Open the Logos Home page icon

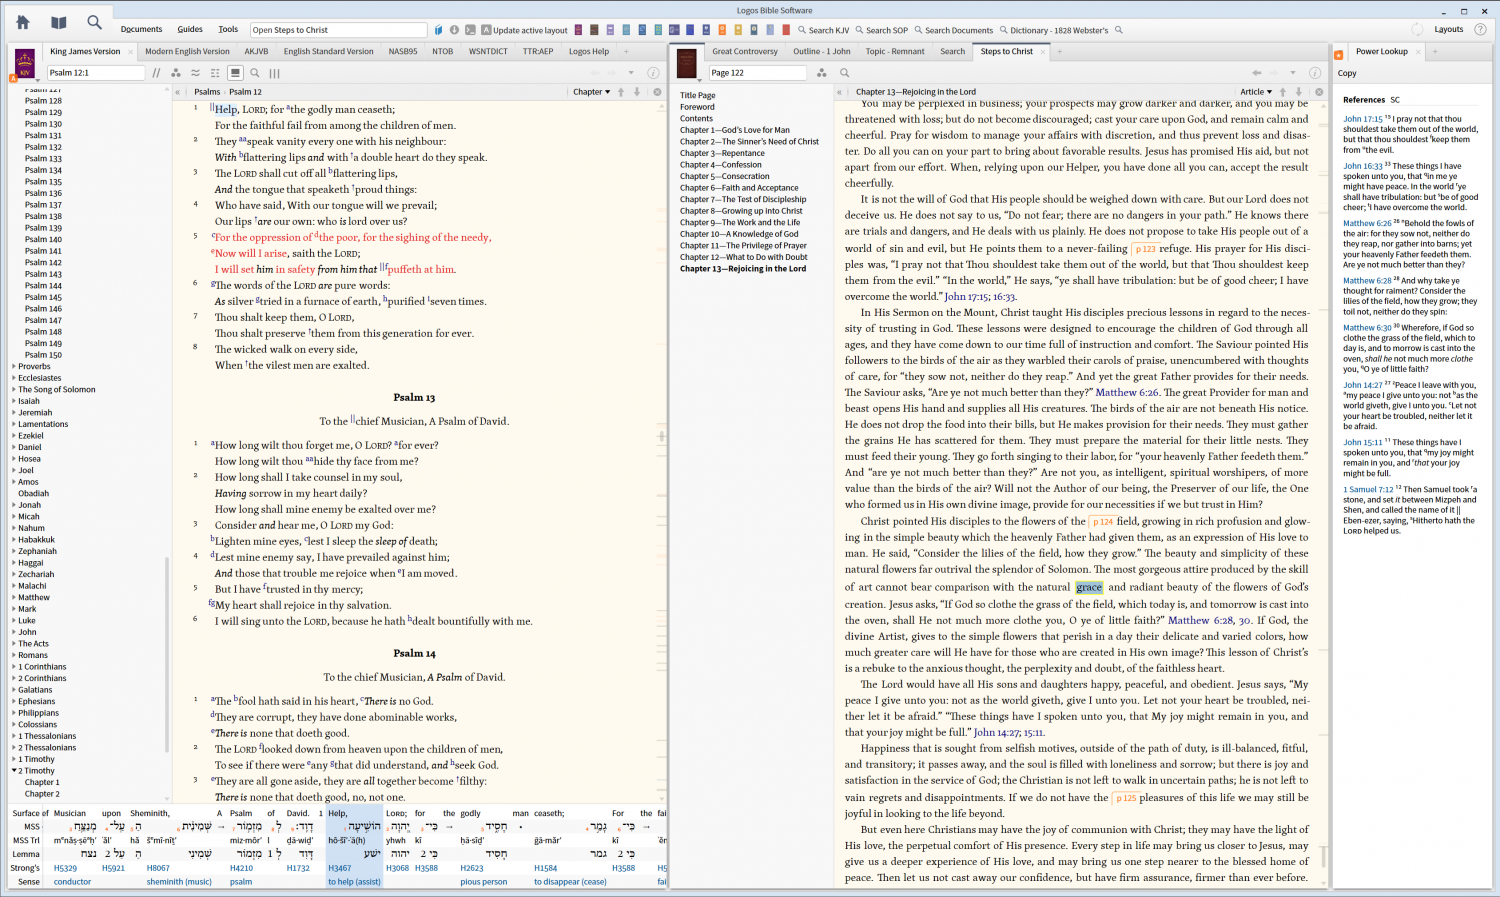[22, 22]
